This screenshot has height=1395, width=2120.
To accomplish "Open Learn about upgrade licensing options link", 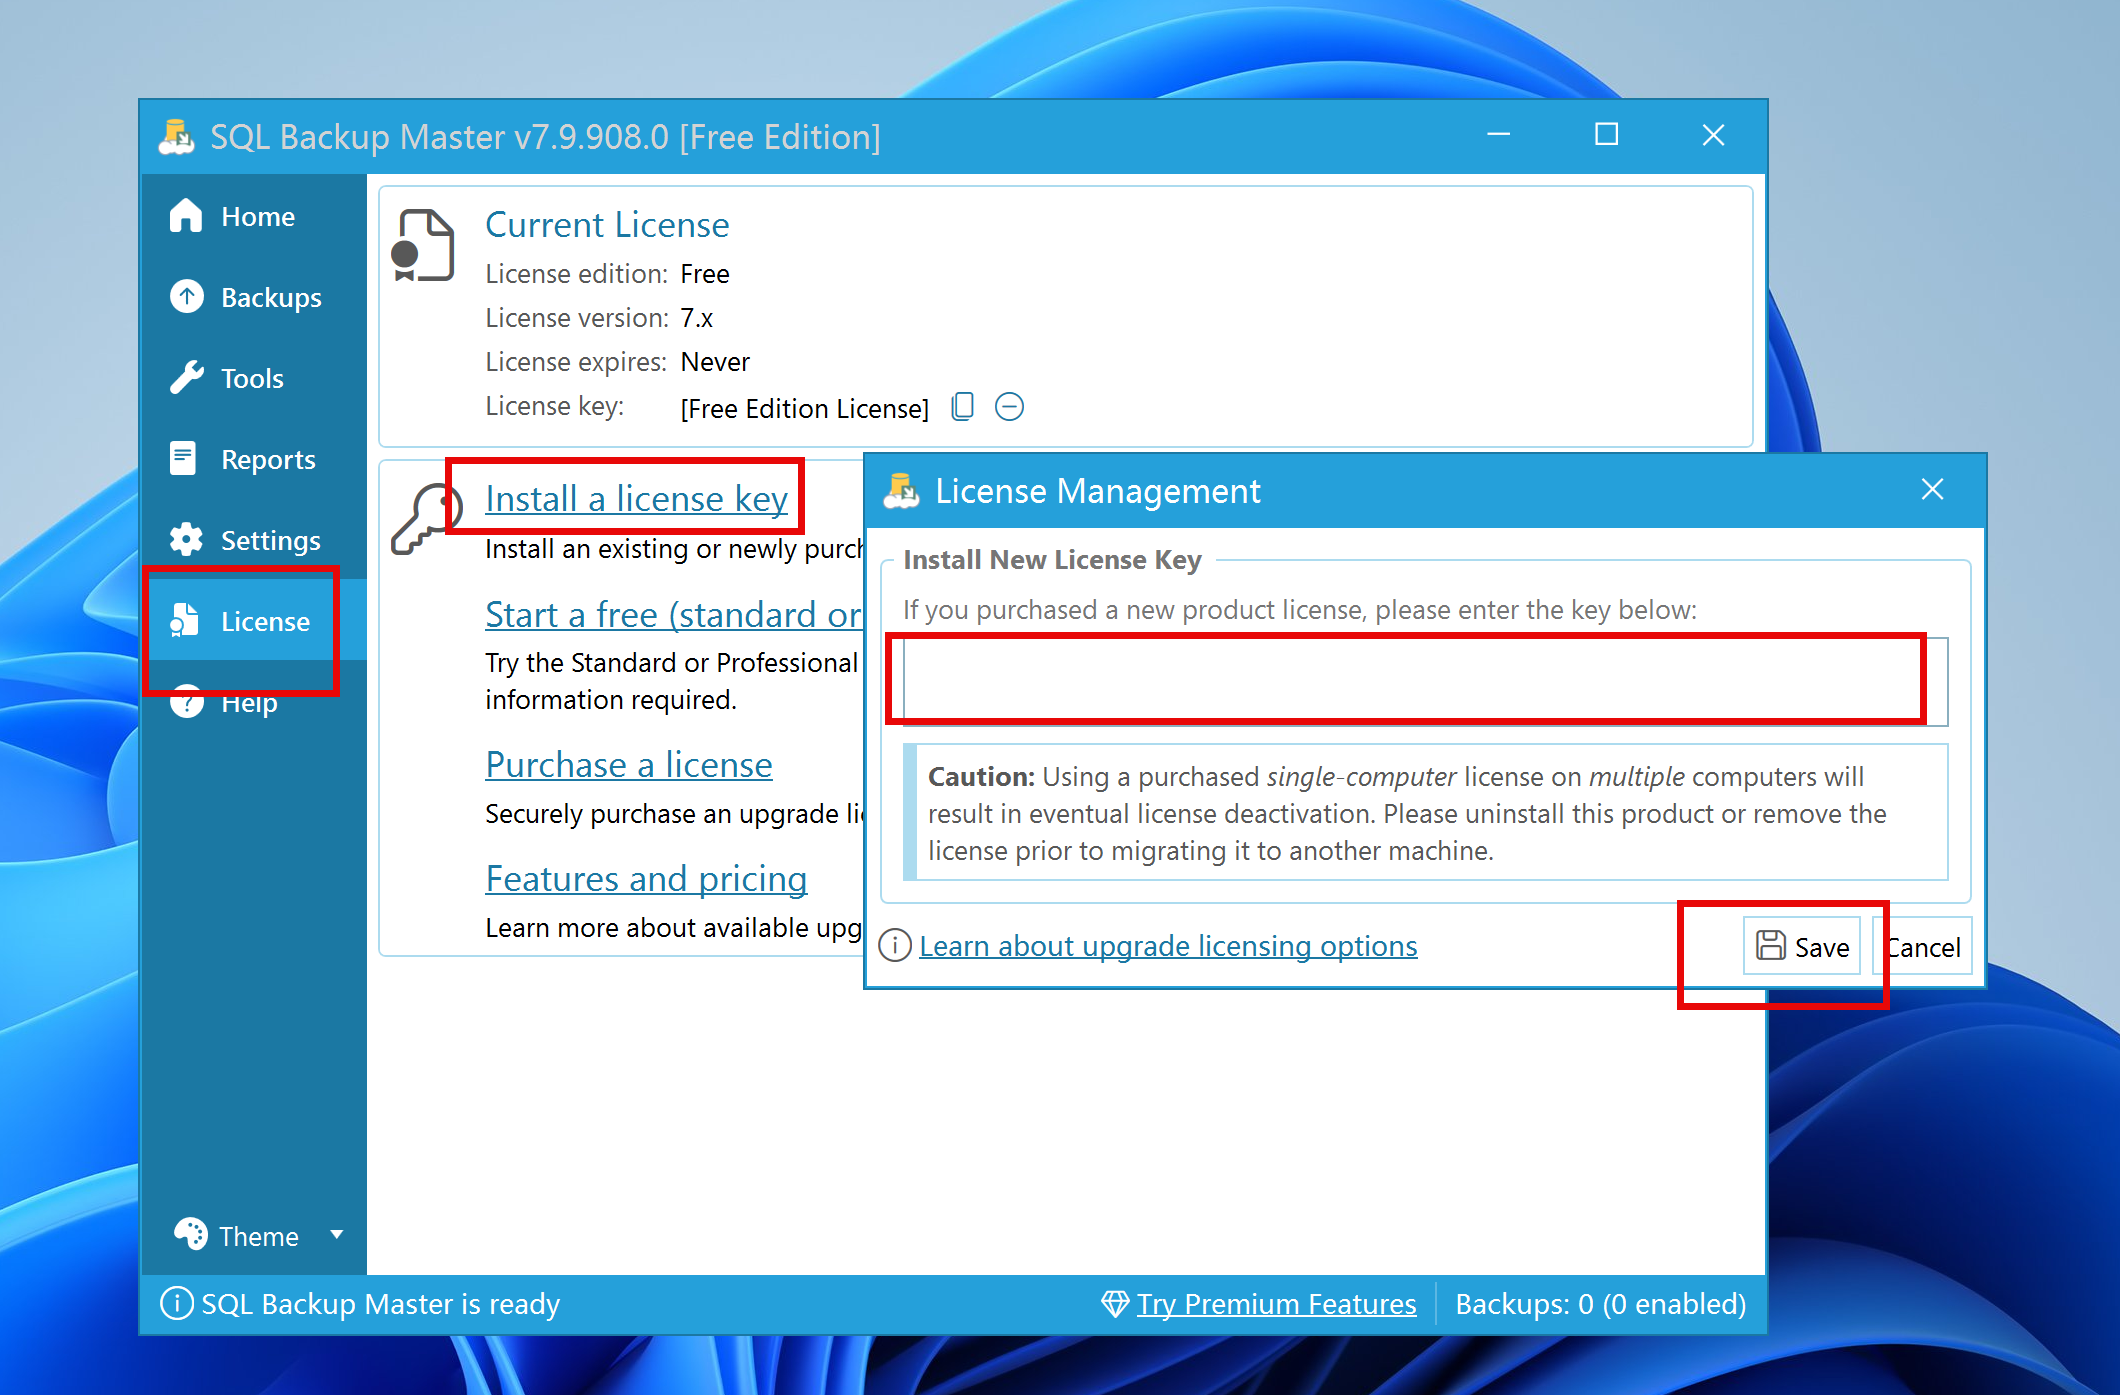I will tap(1167, 946).
